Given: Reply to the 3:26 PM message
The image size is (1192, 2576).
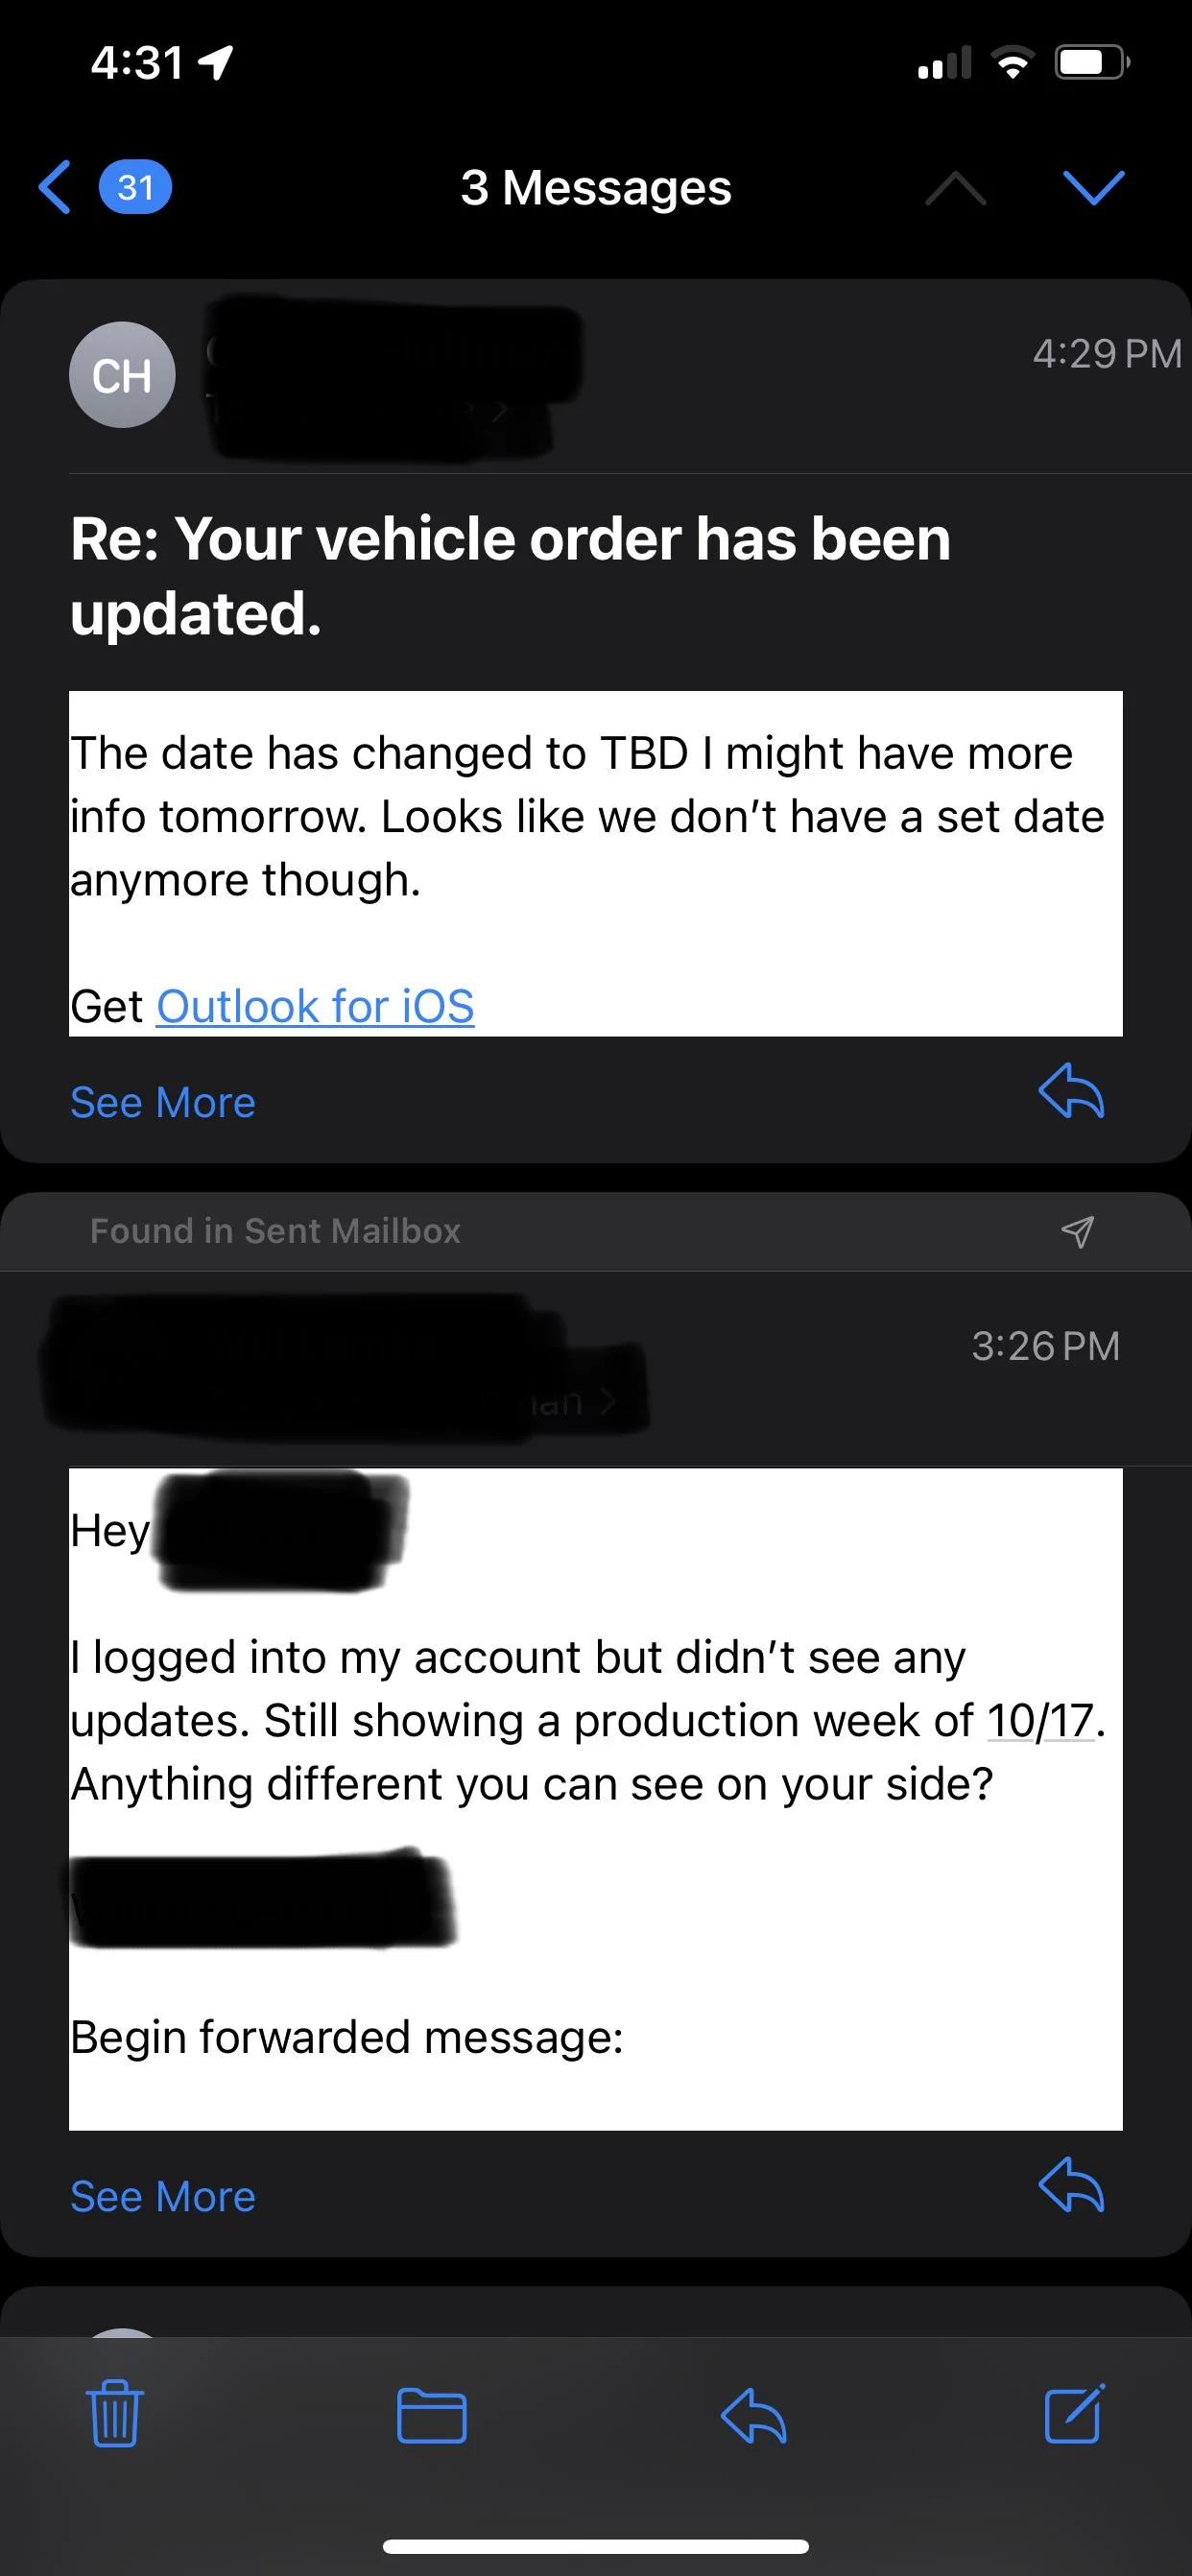Looking at the screenshot, I should (x=1071, y=2184).
